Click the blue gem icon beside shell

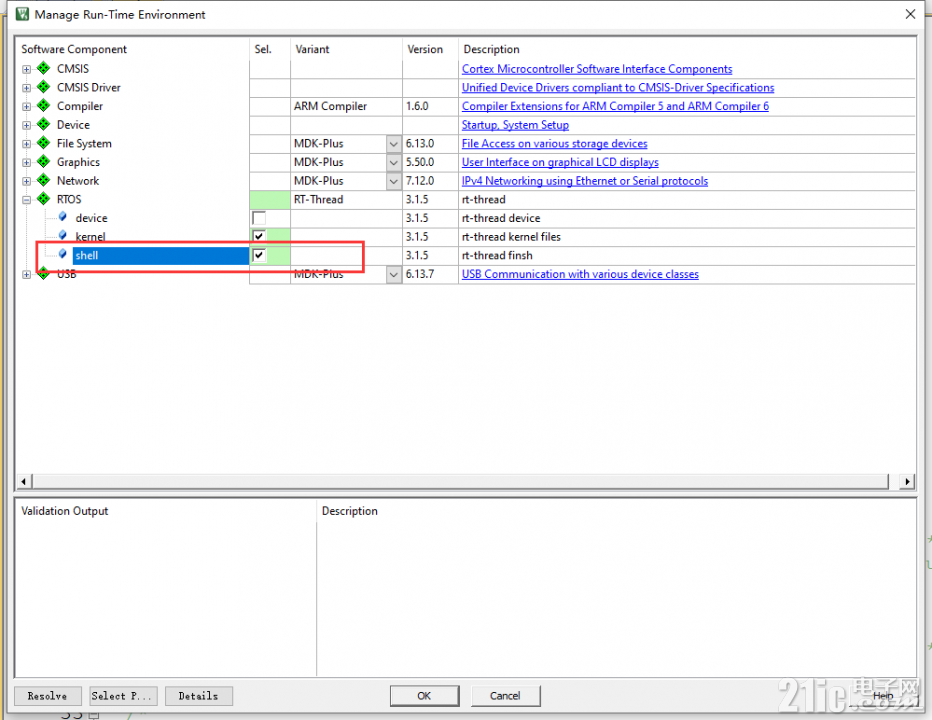[x=62, y=254]
